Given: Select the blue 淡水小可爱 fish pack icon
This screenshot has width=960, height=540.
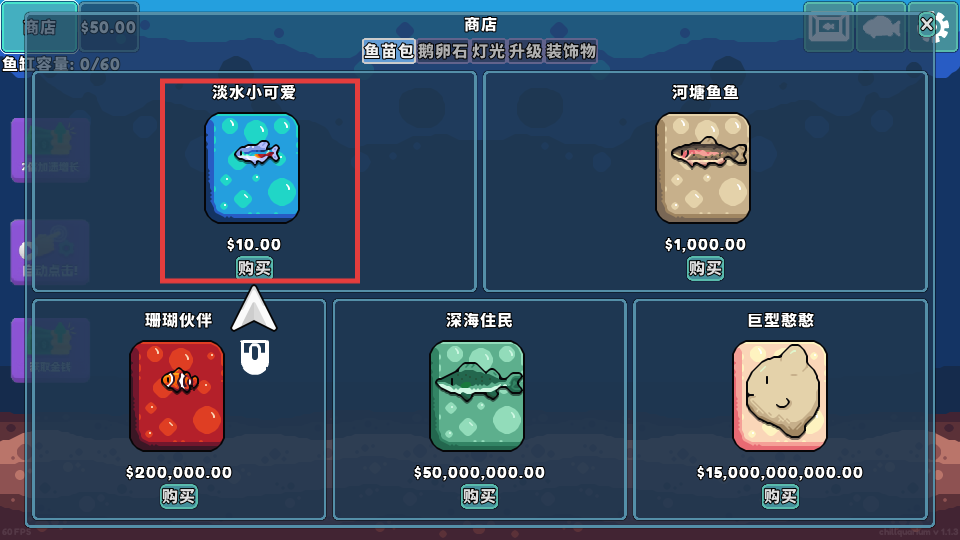Looking at the screenshot, I should point(252,168).
